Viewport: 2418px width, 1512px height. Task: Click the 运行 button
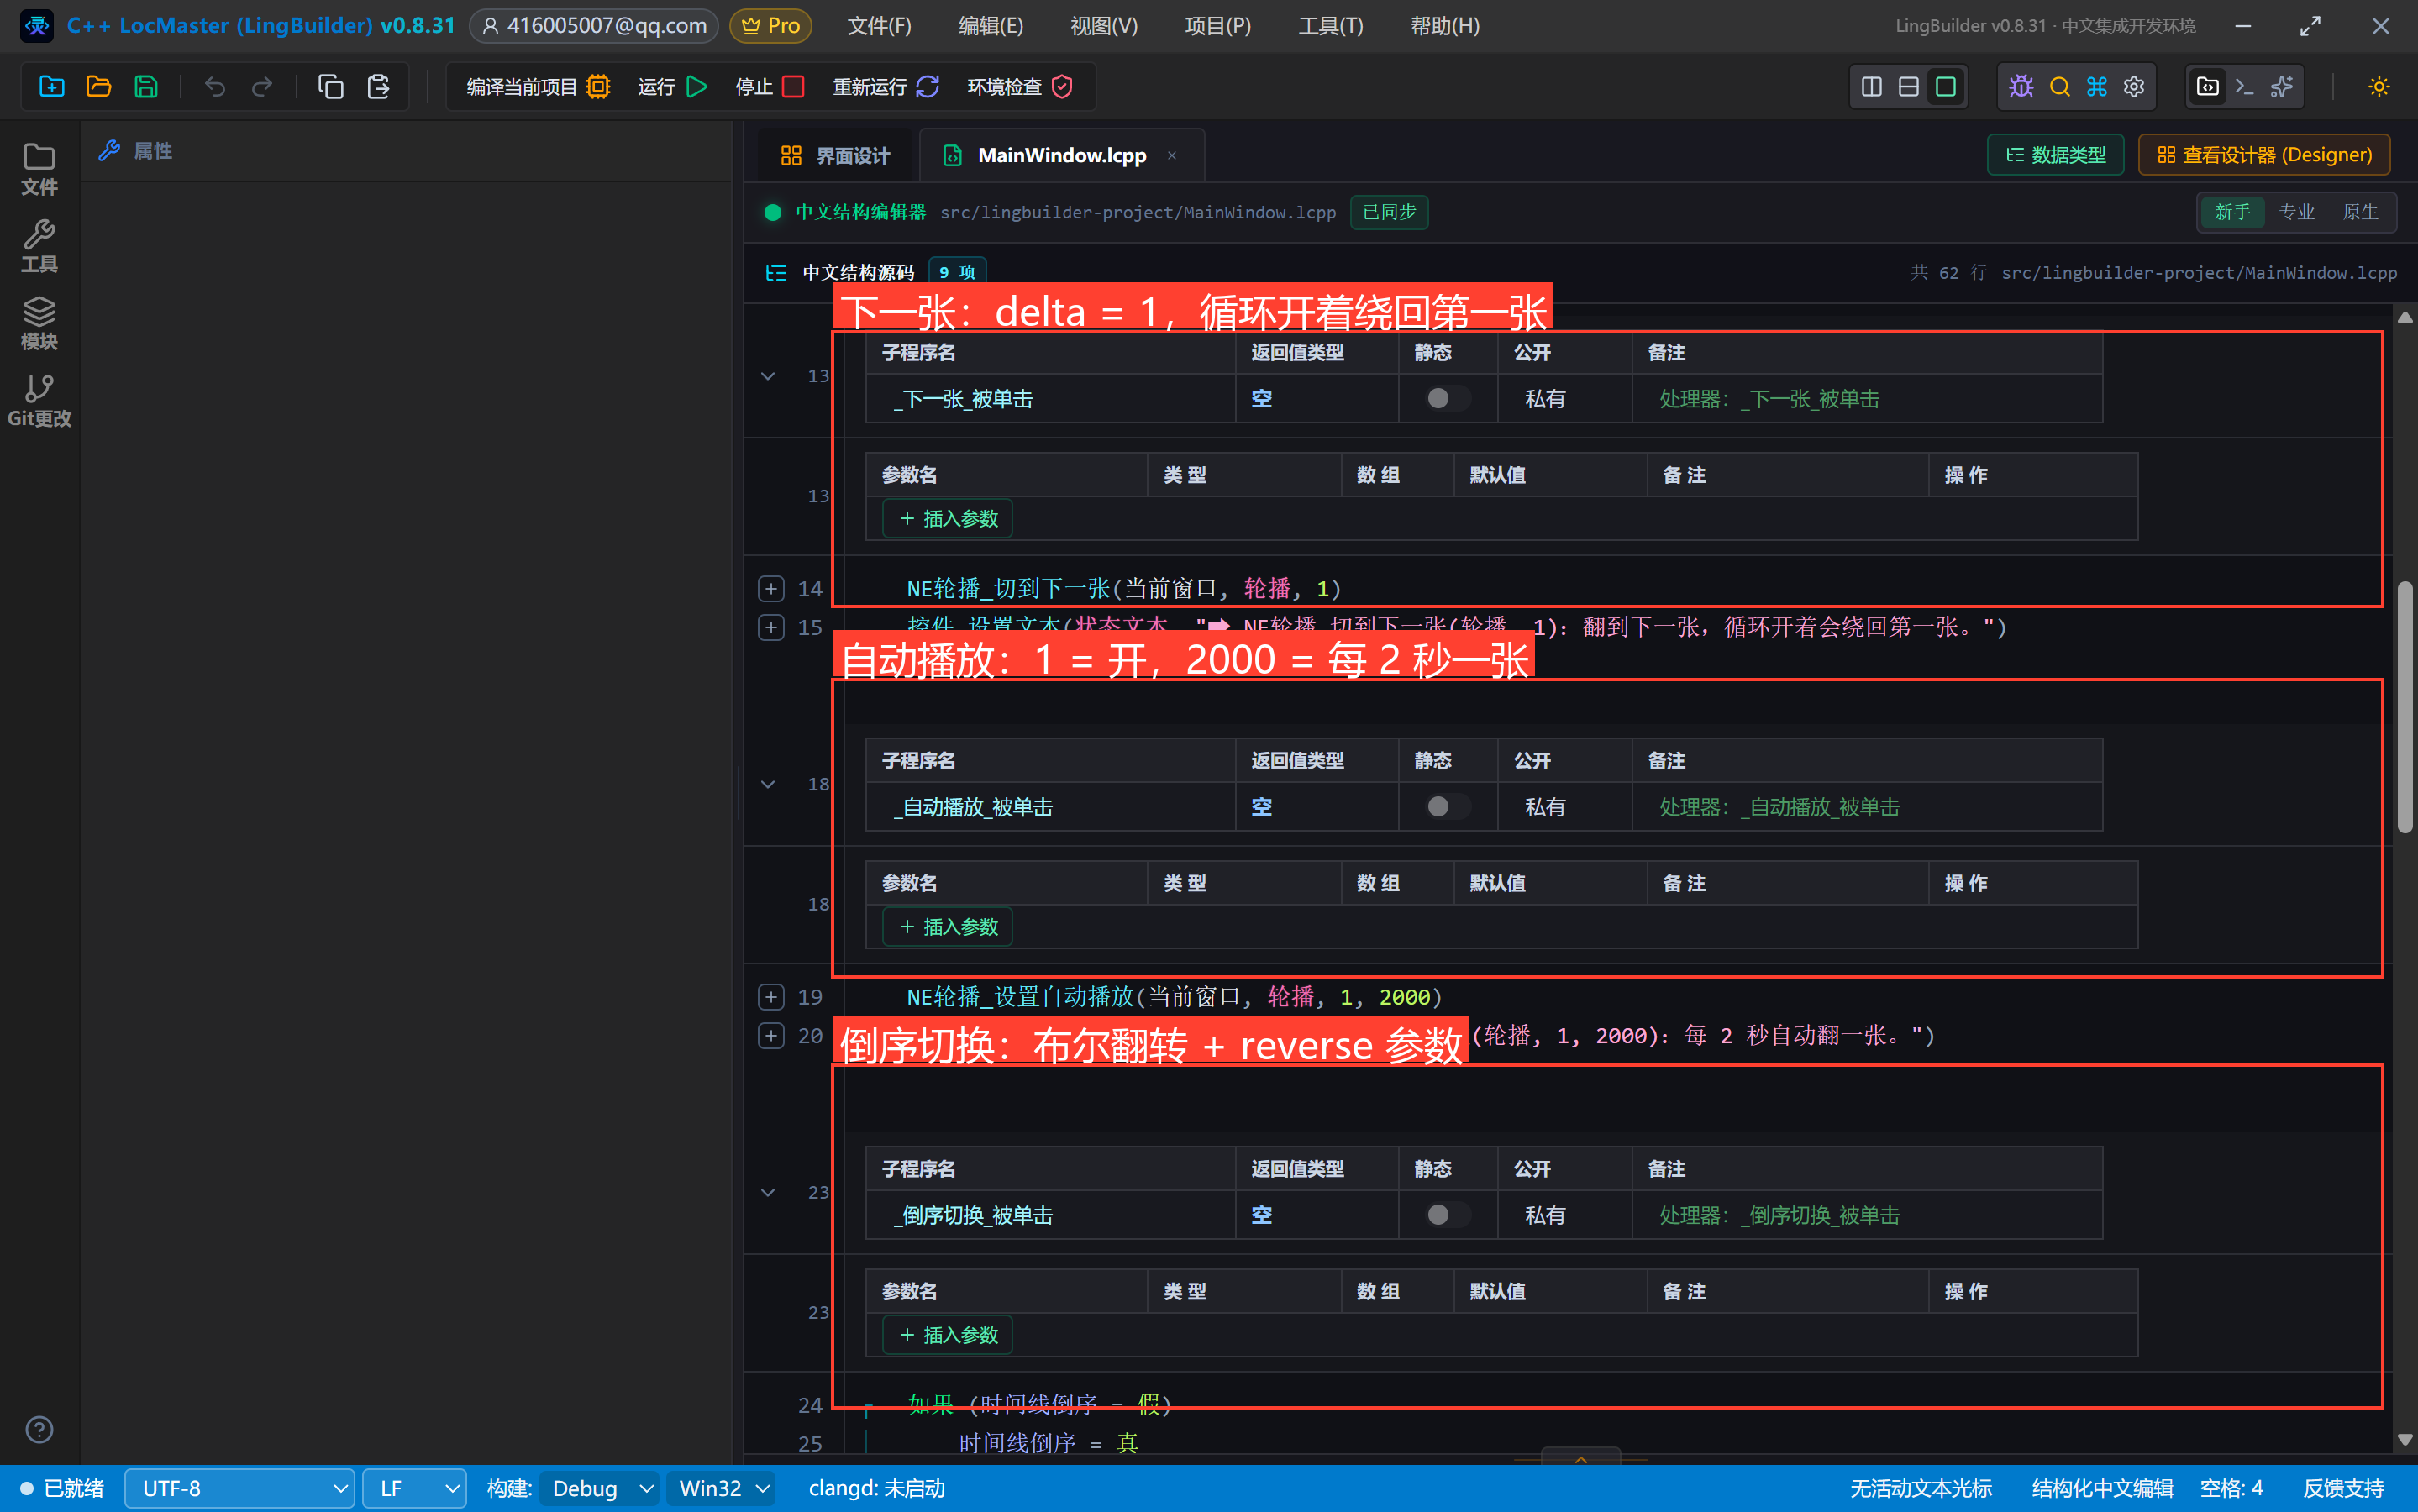tap(672, 87)
